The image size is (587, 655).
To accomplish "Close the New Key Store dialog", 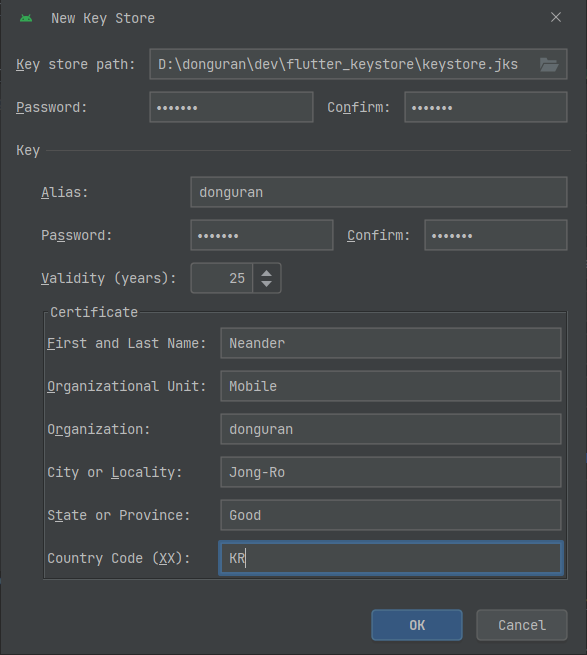I will pos(556,17).
